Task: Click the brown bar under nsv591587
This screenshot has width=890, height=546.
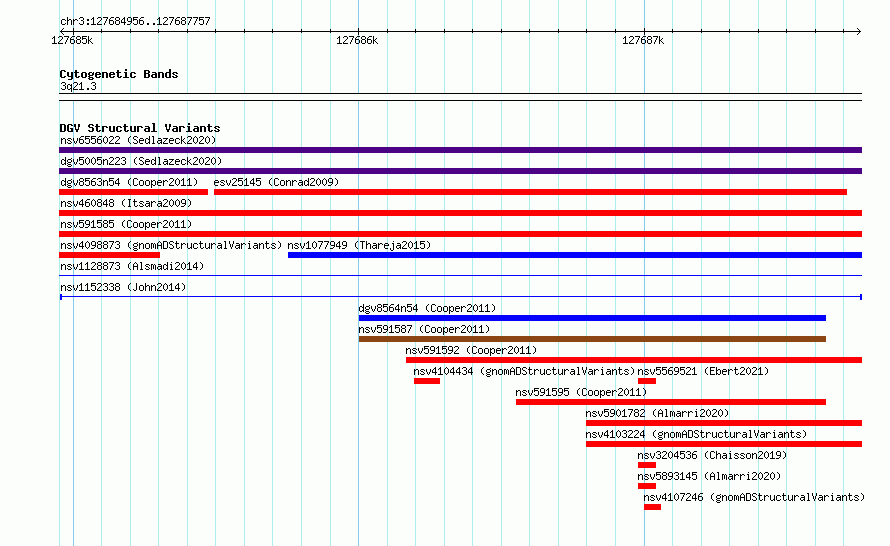Action: (592, 339)
